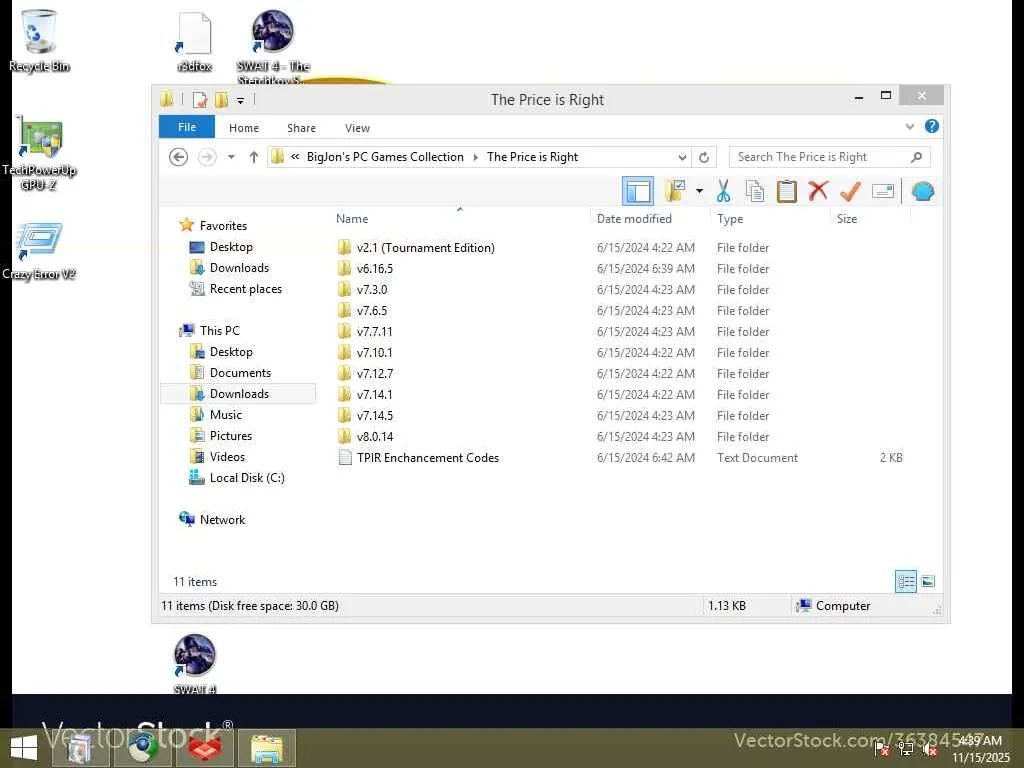Switch to Large icons view button
The height and width of the screenshot is (768, 1024).
pos(928,581)
